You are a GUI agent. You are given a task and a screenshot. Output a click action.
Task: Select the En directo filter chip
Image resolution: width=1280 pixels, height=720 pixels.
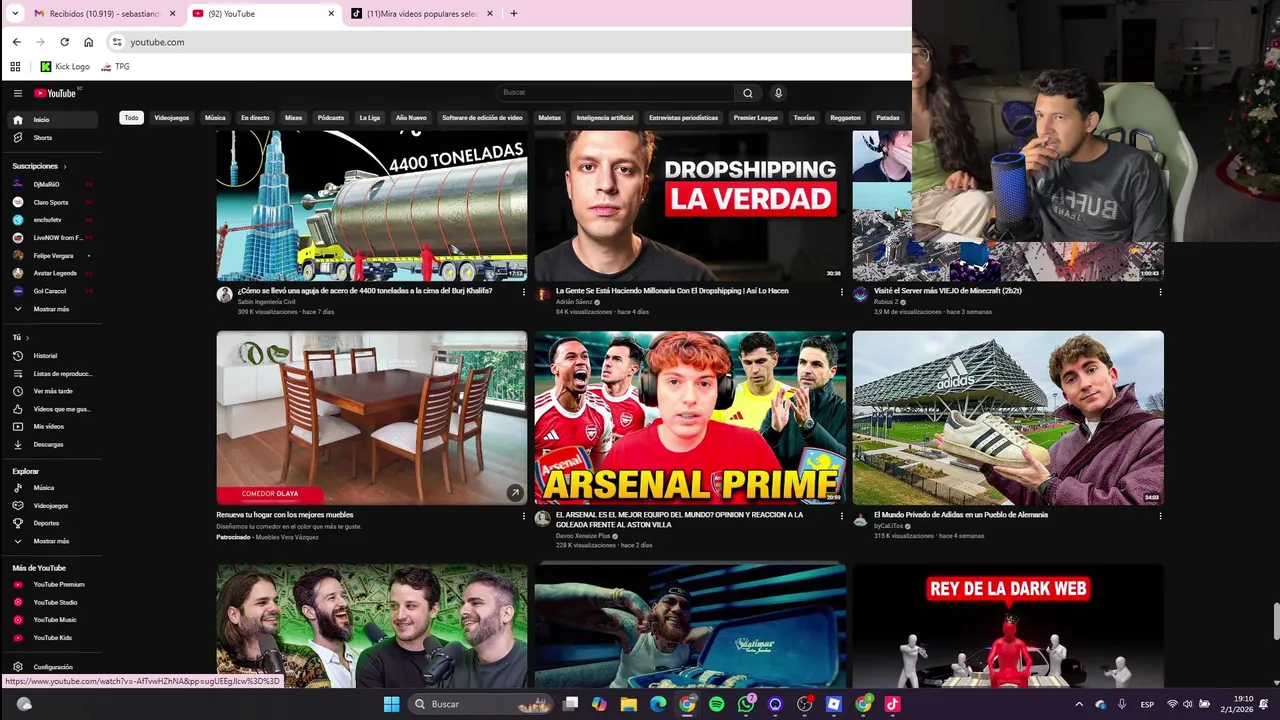[x=255, y=118]
